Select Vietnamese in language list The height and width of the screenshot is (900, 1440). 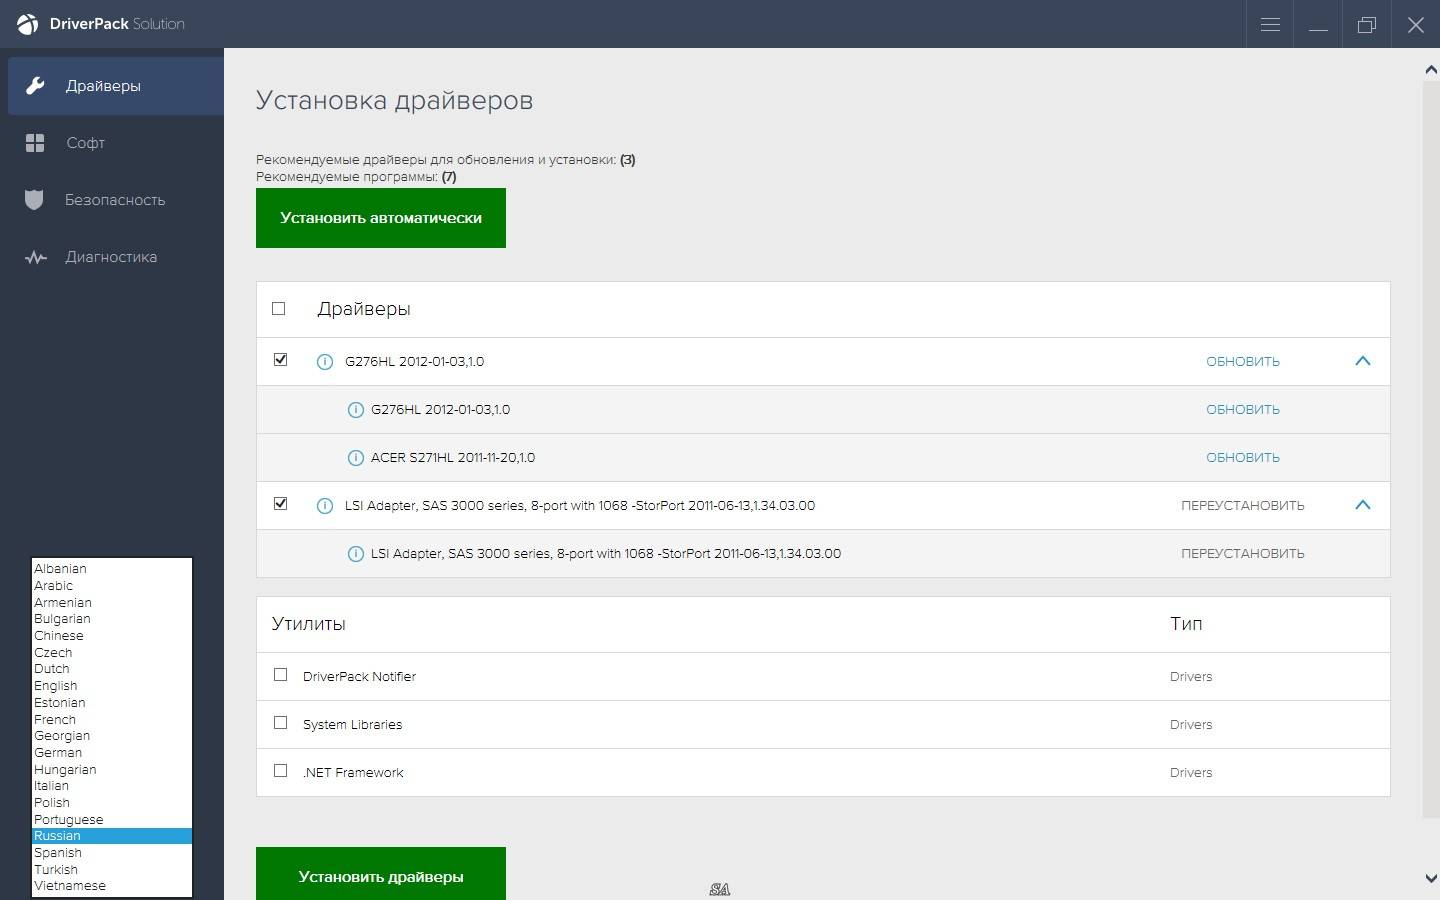point(112,886)
